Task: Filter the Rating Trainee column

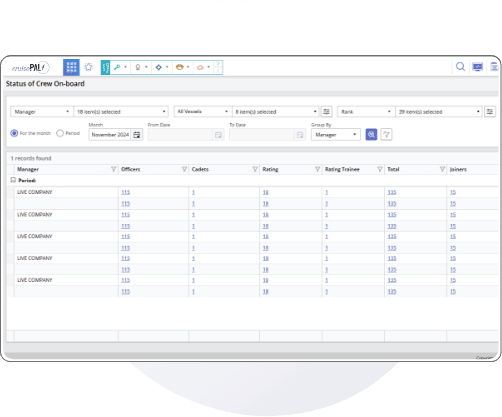Action: (x=380, y=169)
